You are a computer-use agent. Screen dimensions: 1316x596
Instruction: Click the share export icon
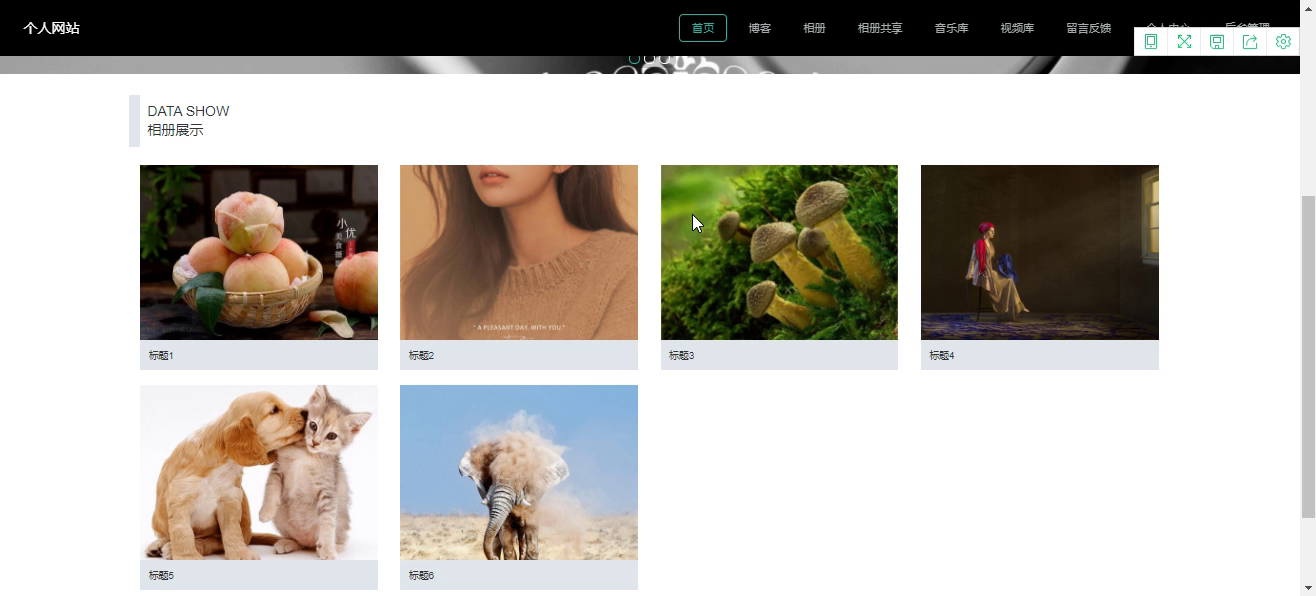pos(1250,42)
